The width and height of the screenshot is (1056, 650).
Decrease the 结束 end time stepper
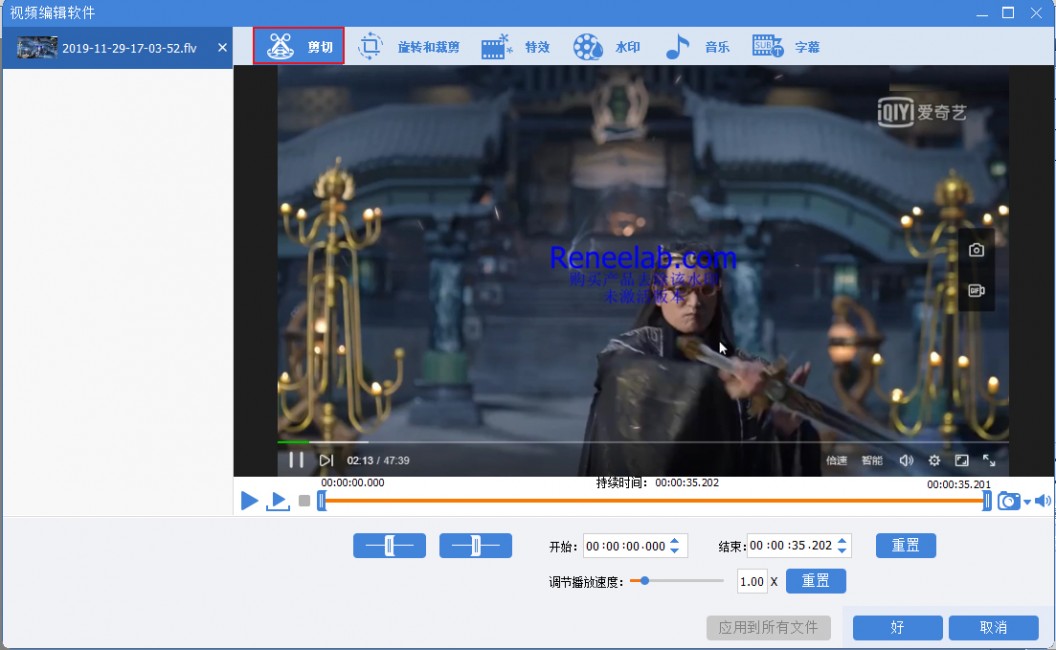point(842,551)
